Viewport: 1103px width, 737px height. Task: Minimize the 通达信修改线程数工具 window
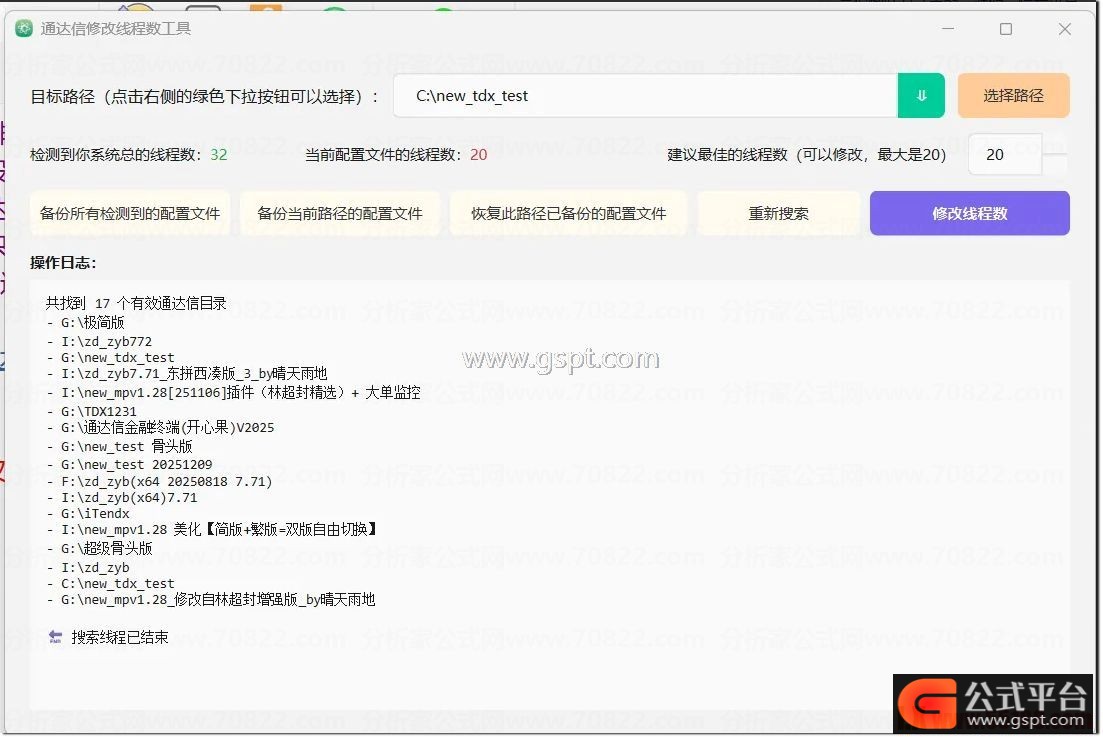tap(947, 29)
